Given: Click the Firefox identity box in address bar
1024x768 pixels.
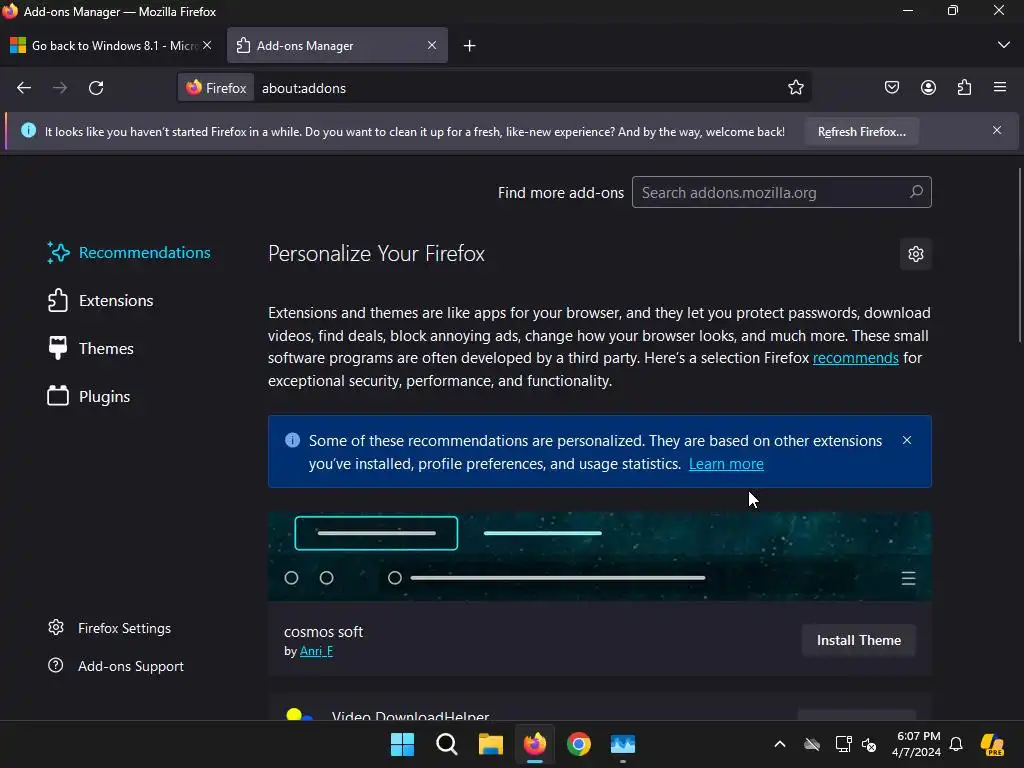Looking at the screenshot, I should pyautogui.click(x=216, y=88).
